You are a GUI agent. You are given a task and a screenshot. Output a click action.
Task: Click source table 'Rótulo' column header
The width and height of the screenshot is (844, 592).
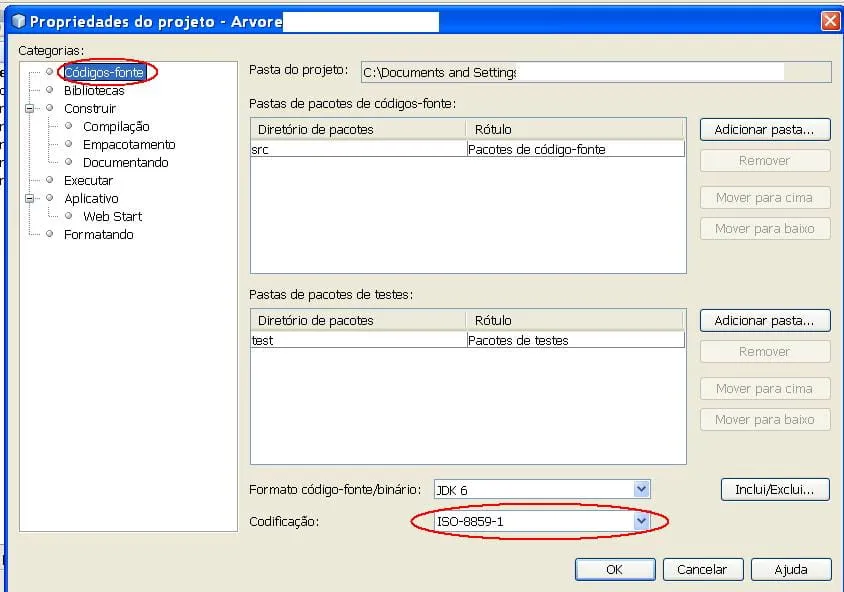[575, 129]
